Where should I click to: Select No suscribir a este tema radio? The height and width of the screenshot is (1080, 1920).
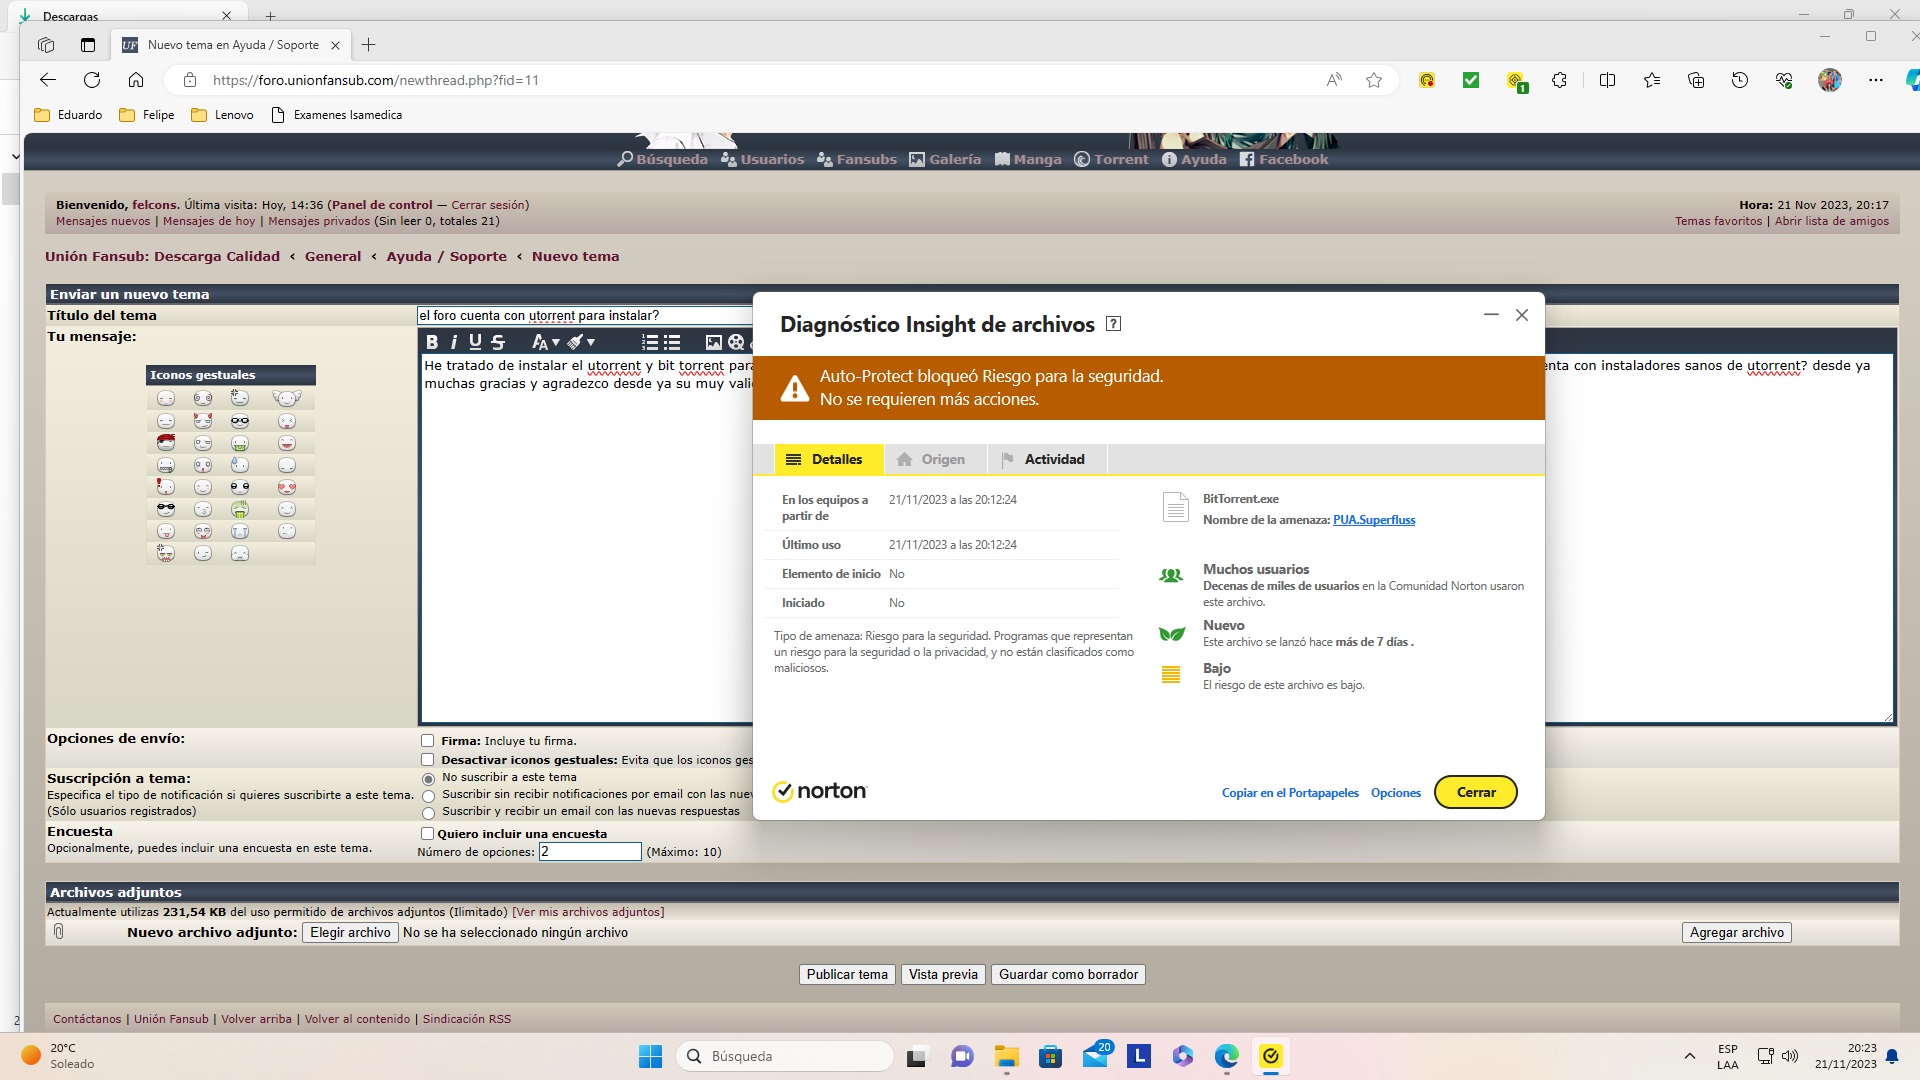(429, 778)
